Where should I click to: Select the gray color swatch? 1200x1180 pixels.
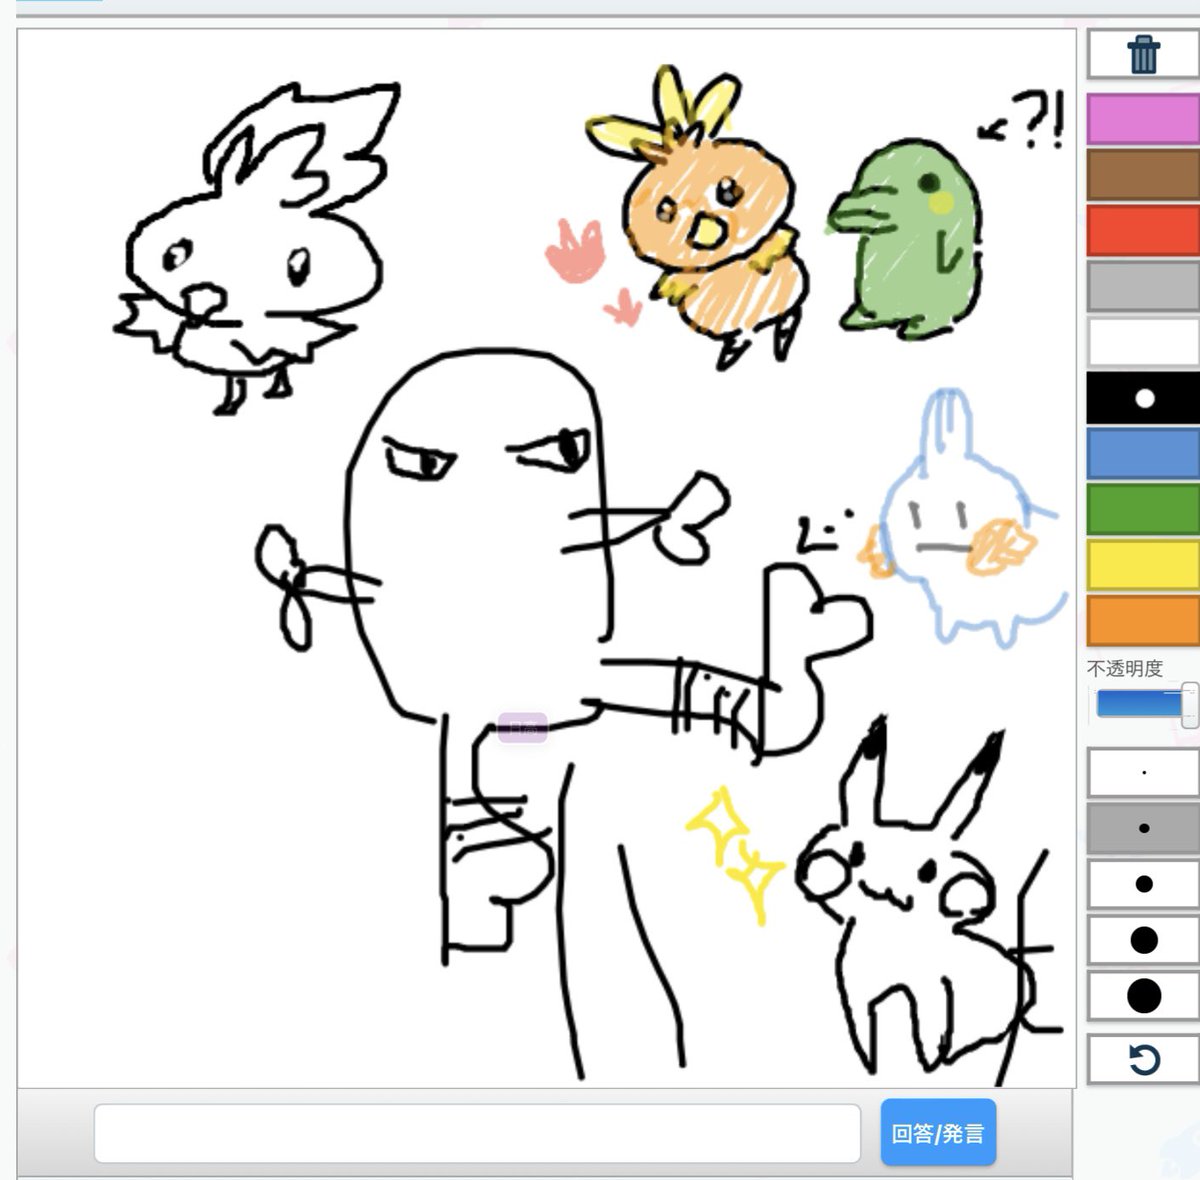1143,287
